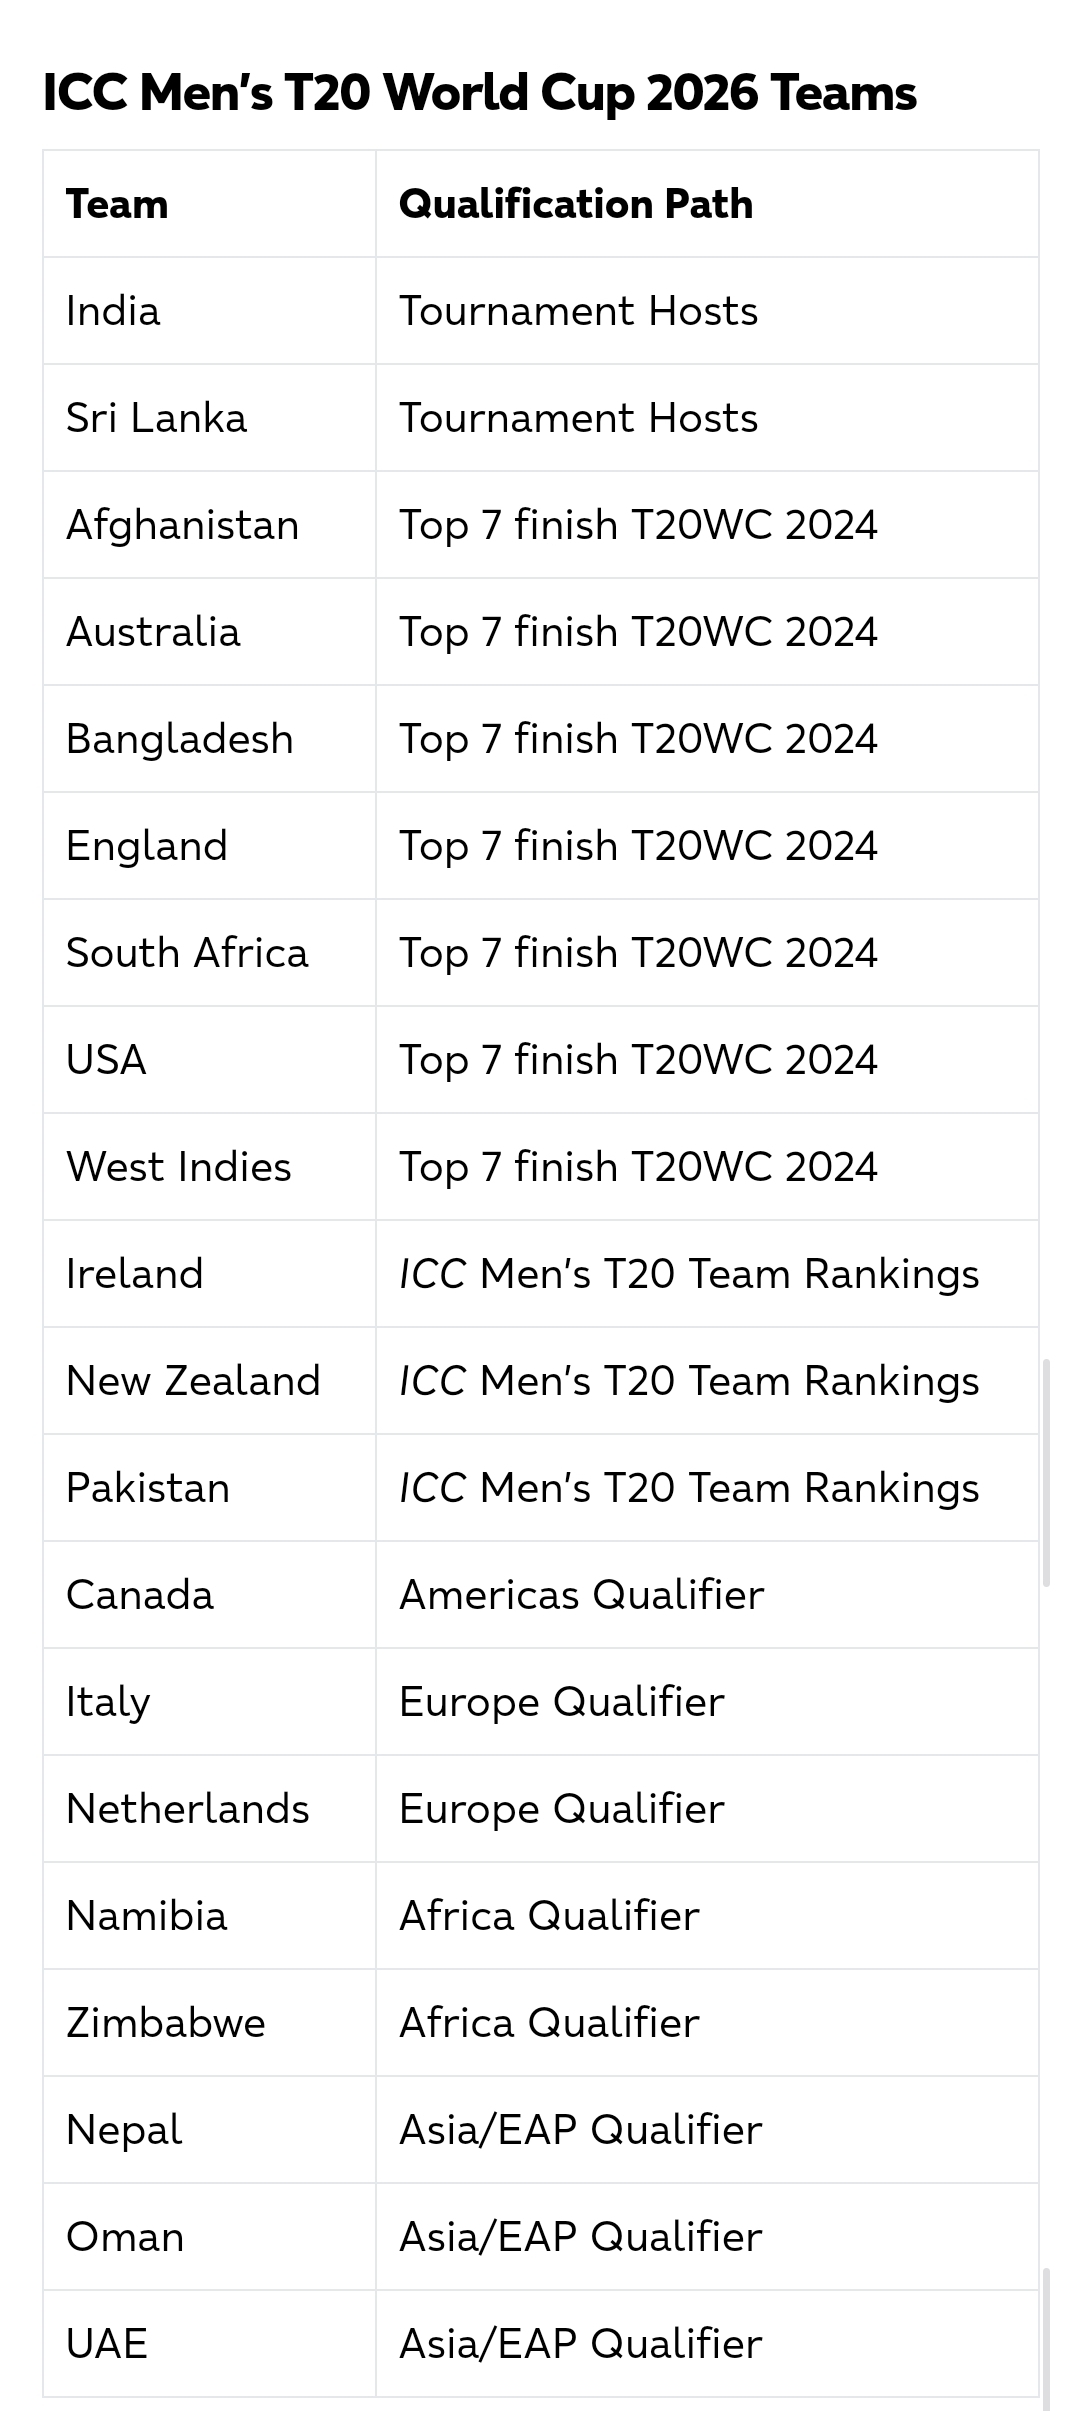The height and width of the screenshot is (2411, 1080).
Task: Click the qualification path for Bangladesh
Action: tap(637, 739)
